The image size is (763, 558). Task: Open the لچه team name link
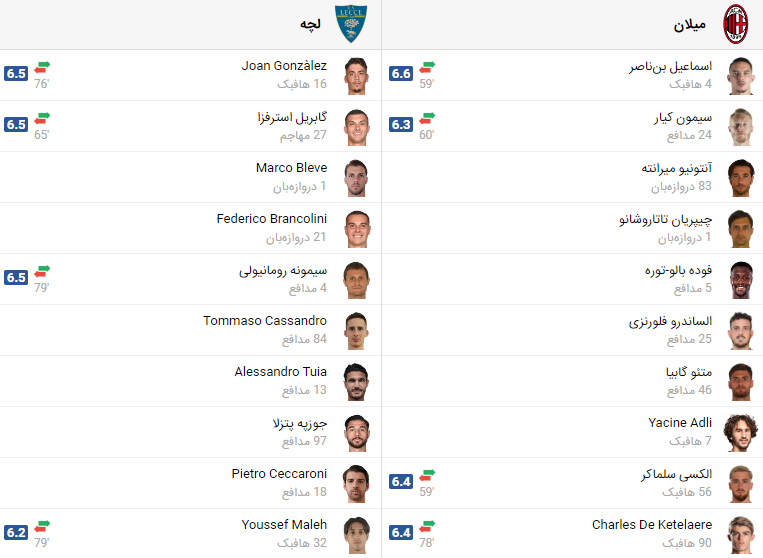point(310,24)
